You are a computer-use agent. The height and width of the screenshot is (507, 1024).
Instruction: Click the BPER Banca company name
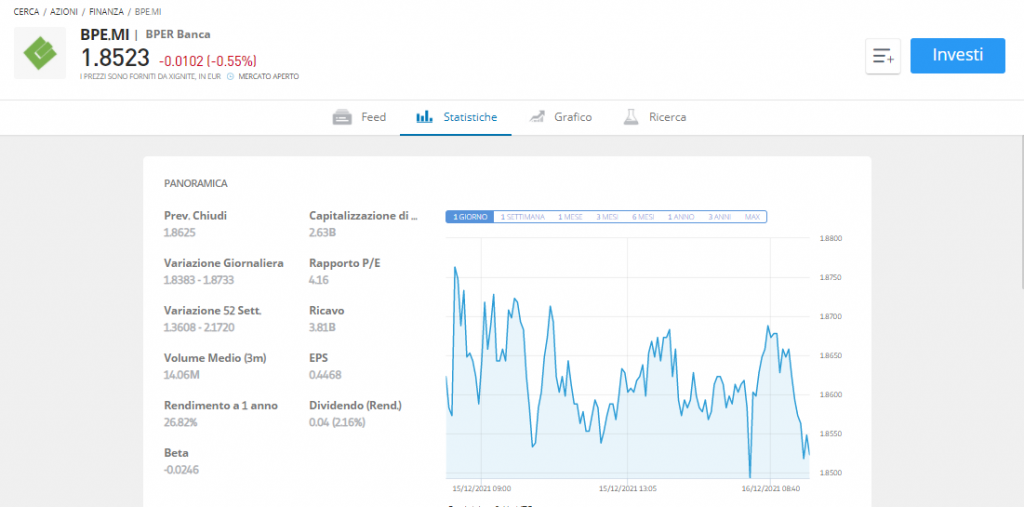point(178,35)
